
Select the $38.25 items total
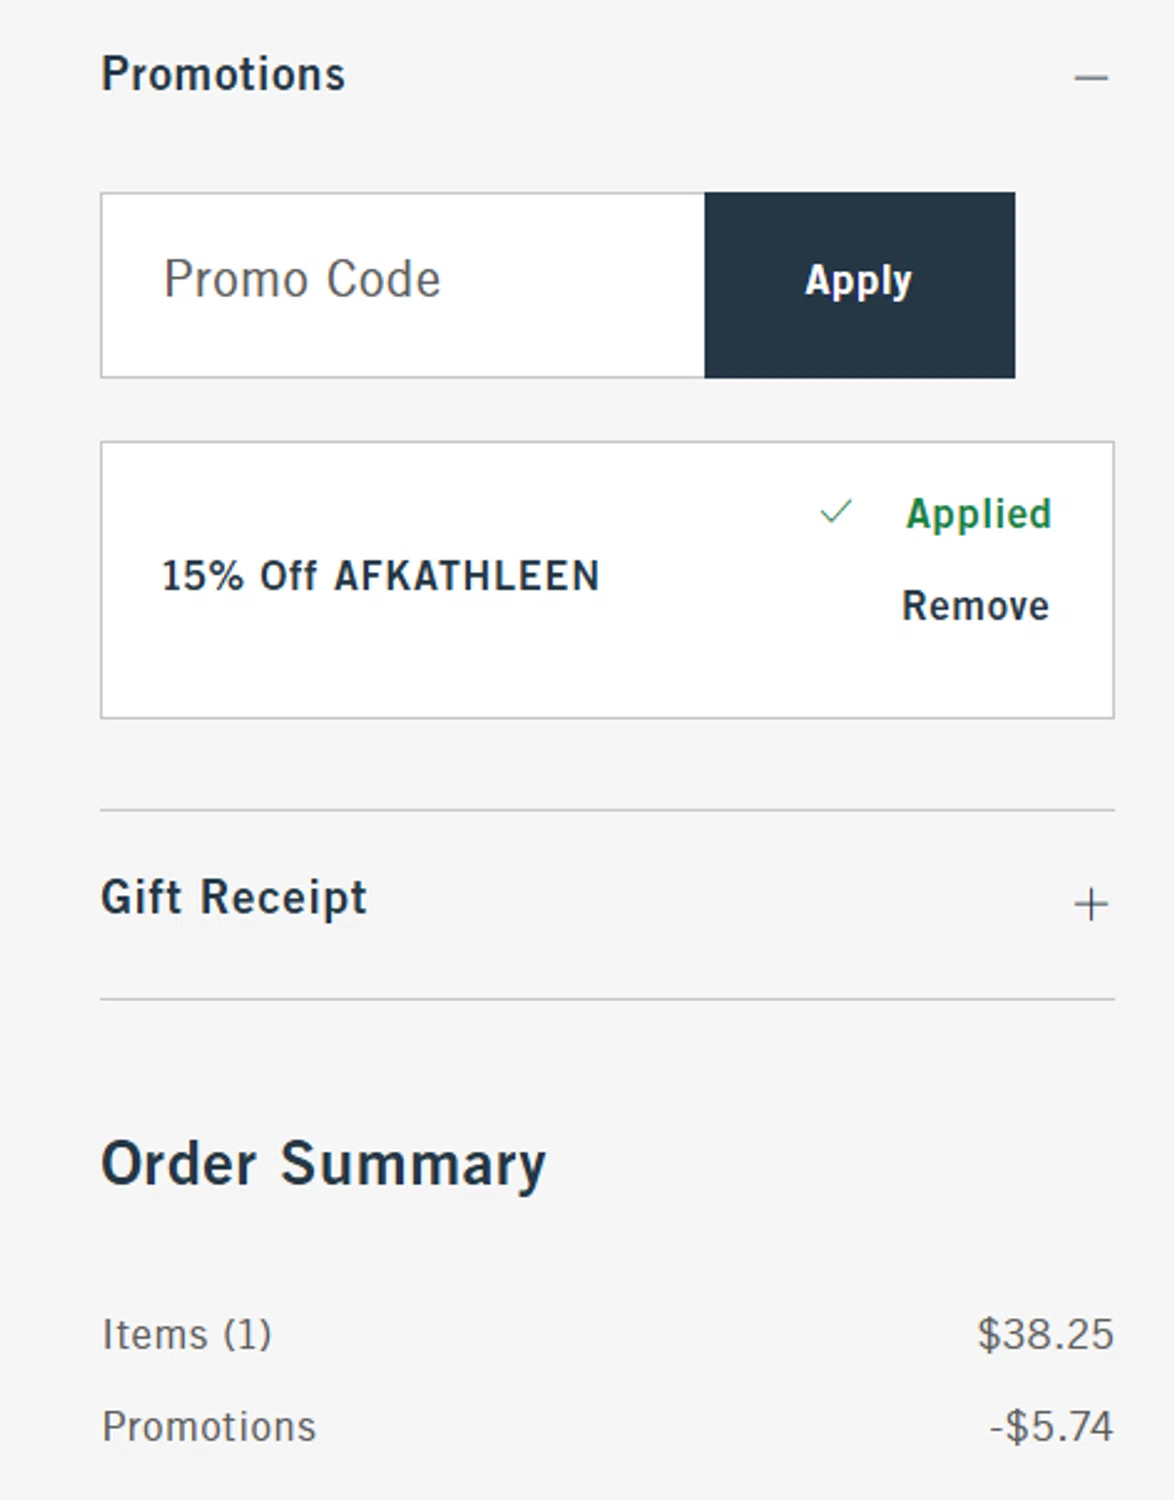[x=1045, y=1335]
